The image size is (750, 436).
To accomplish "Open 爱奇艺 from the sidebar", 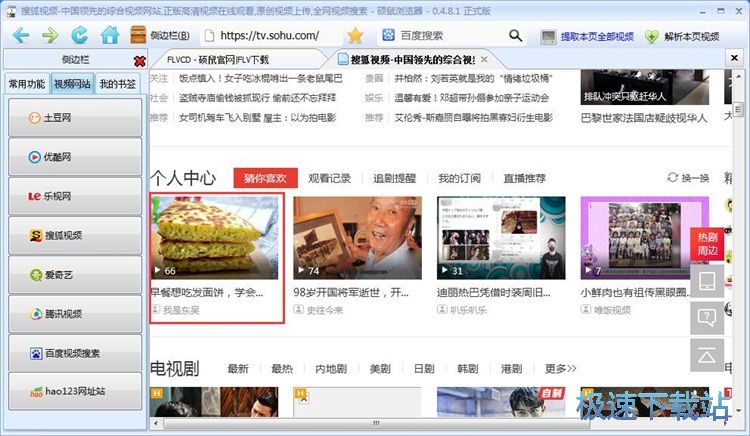I will tap(75, 275).
